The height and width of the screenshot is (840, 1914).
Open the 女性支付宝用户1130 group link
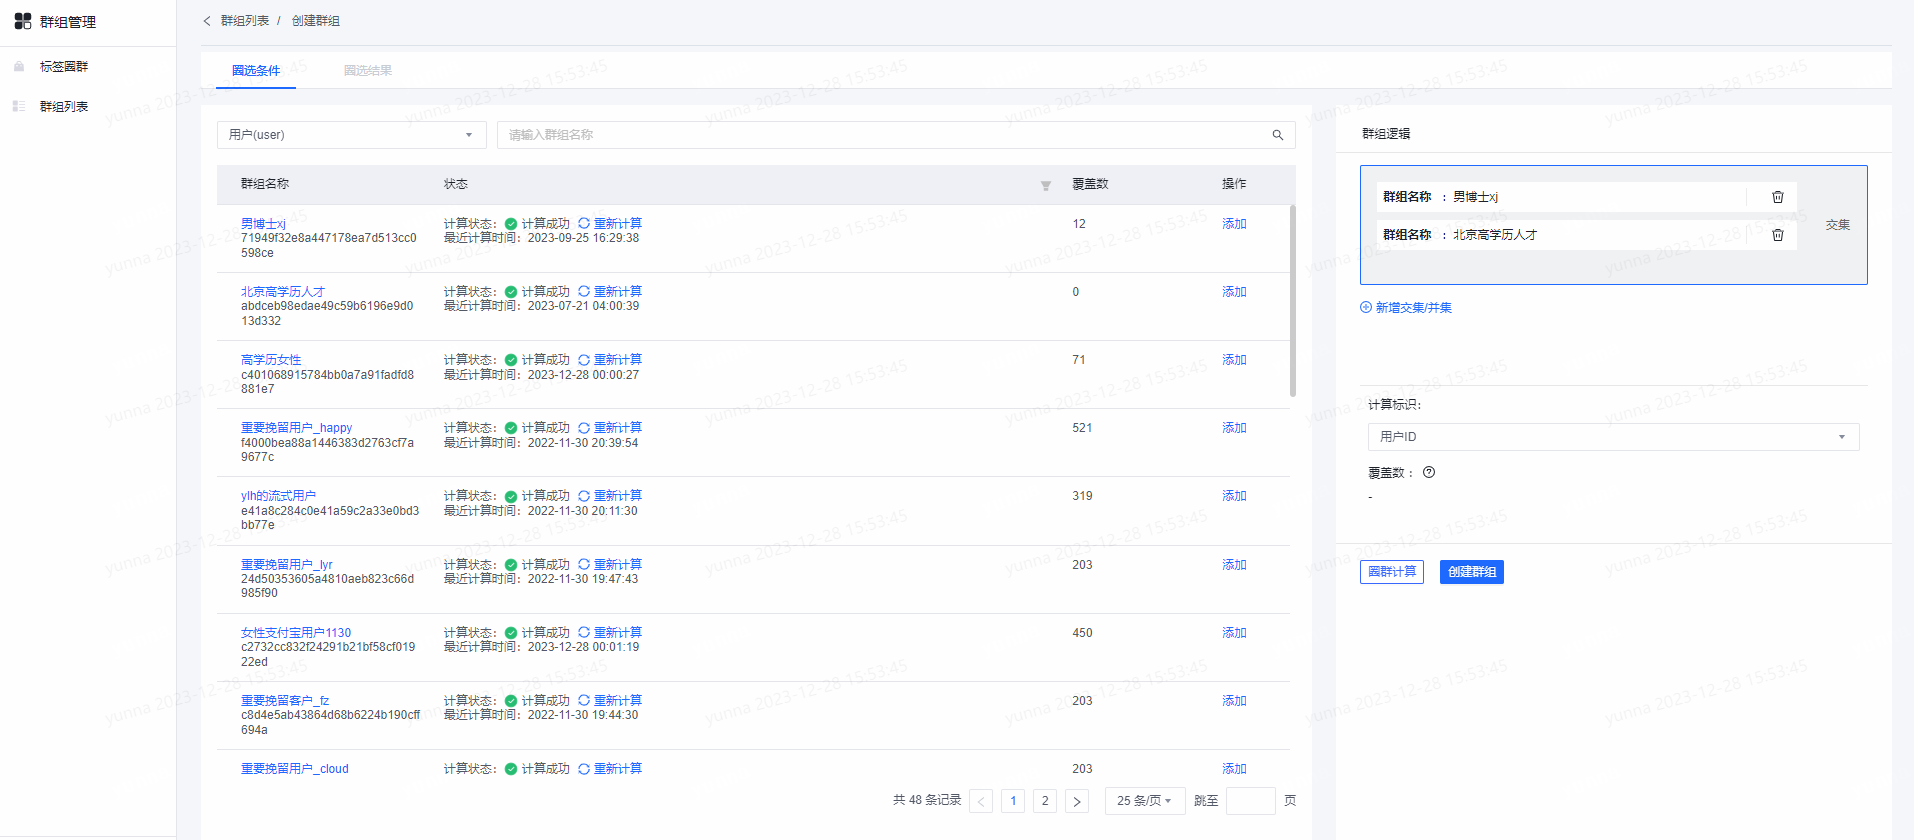pos(296,633)
